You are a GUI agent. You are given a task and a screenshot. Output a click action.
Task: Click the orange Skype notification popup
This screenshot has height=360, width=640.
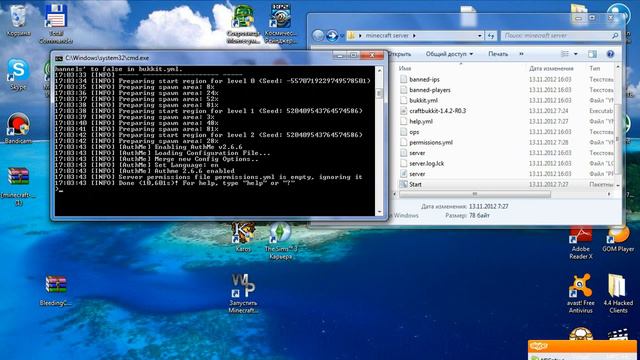[x=582, y=350]
